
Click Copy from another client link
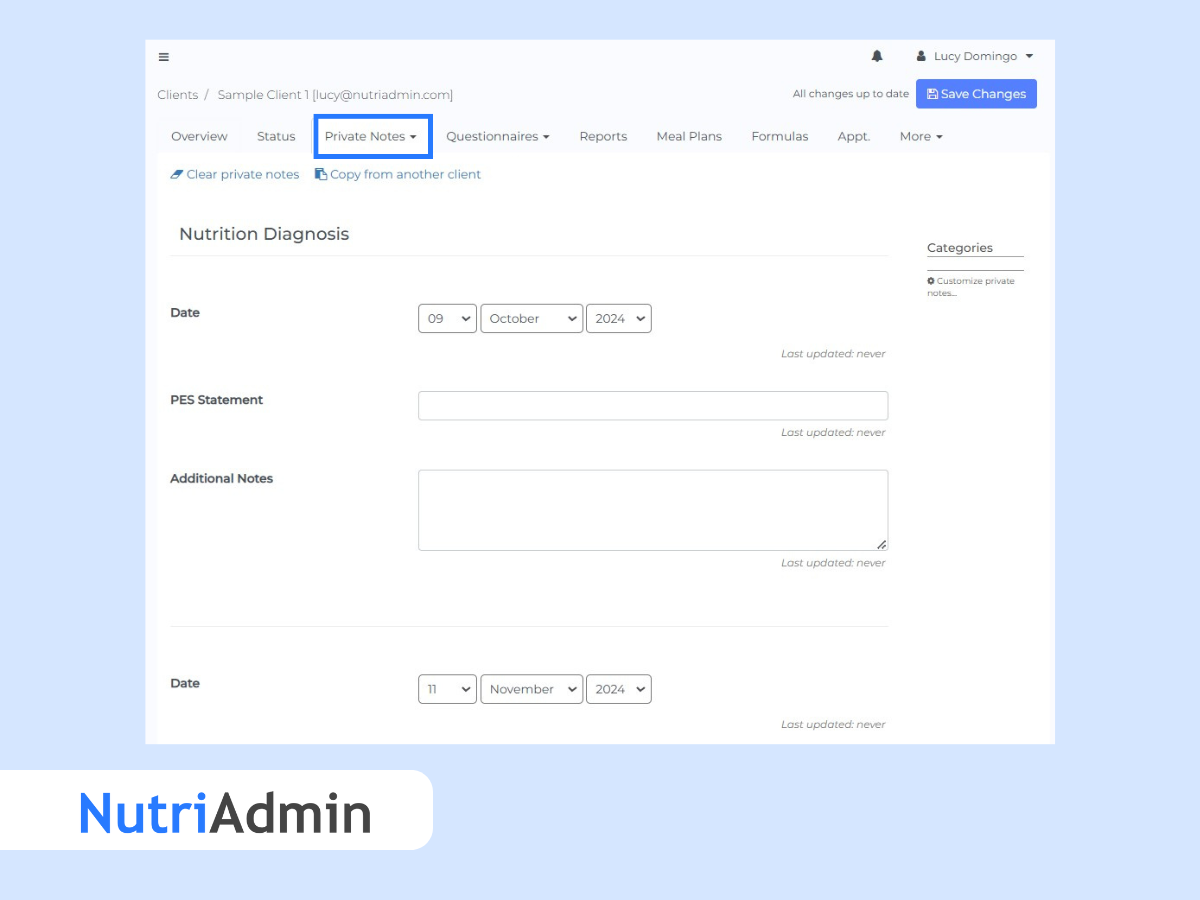click(x=398, y=174)
